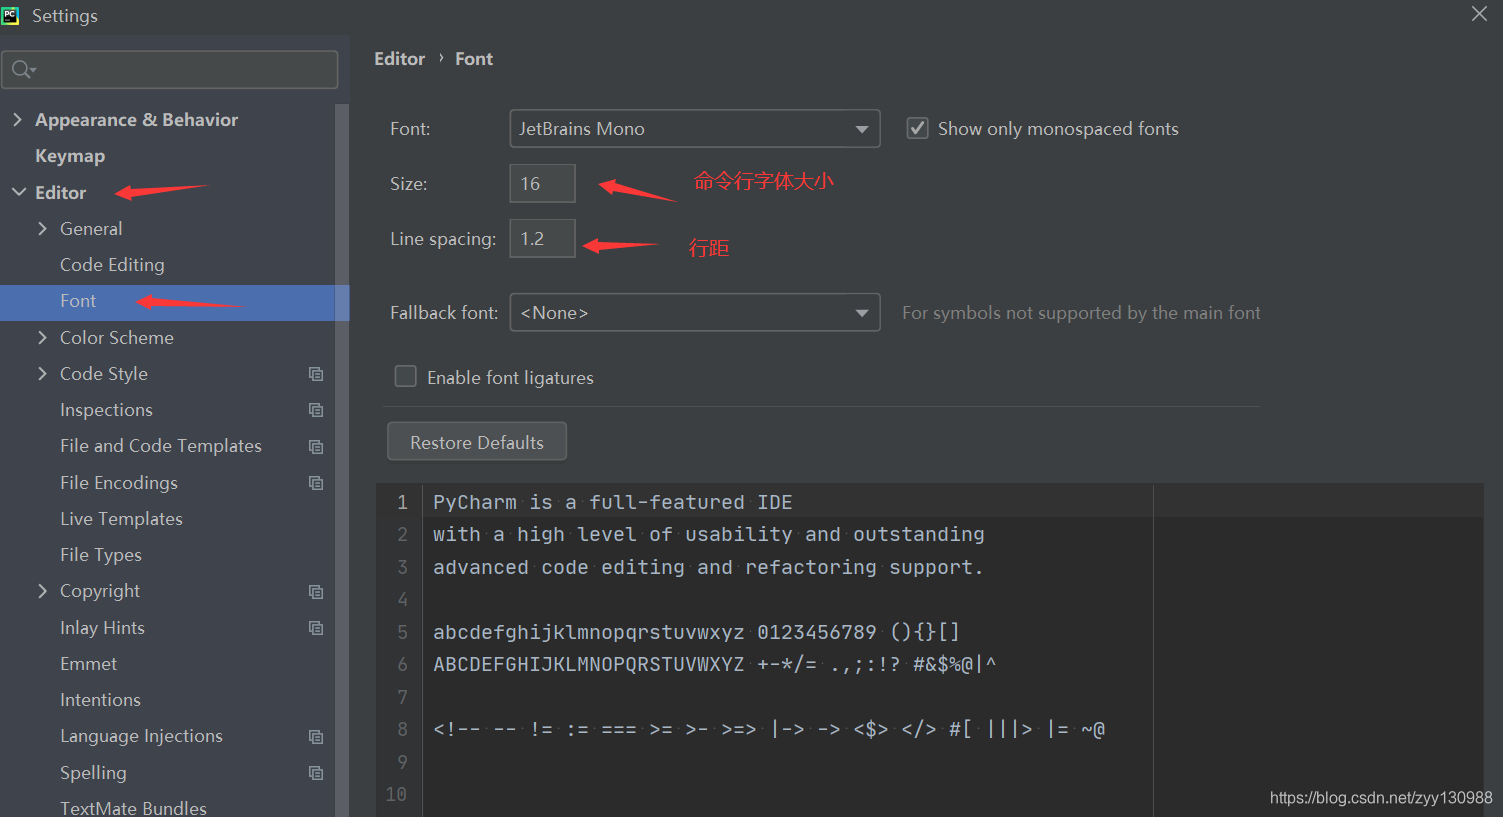
Task: Open Spelling settings
Action: click(x=93, y=773)
